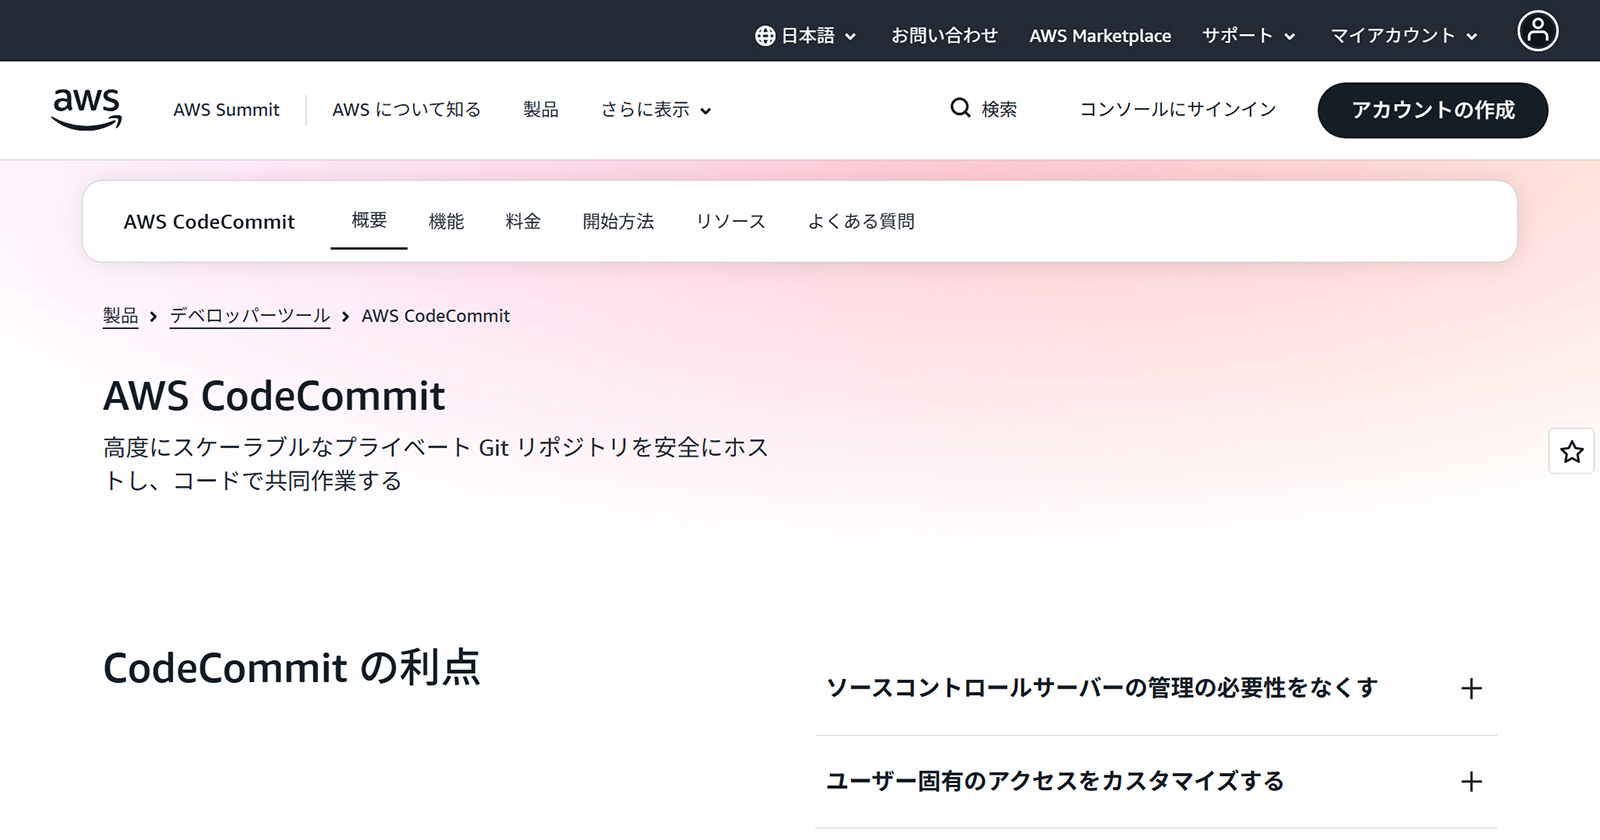Viewport: 1600px width, 840px height.
Task: Open AWS Summit link
Action: click(226, 110)
